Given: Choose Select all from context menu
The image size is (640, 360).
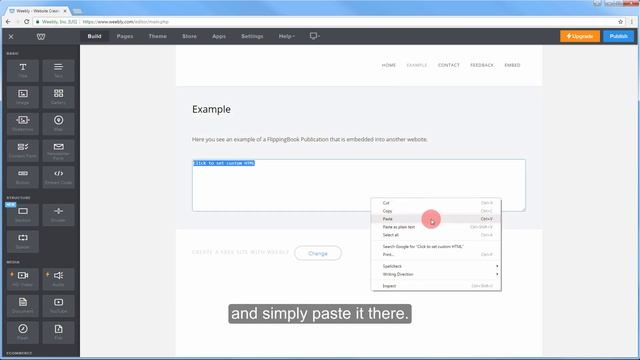Looking at the screenshot, I should tap(436, 235).
